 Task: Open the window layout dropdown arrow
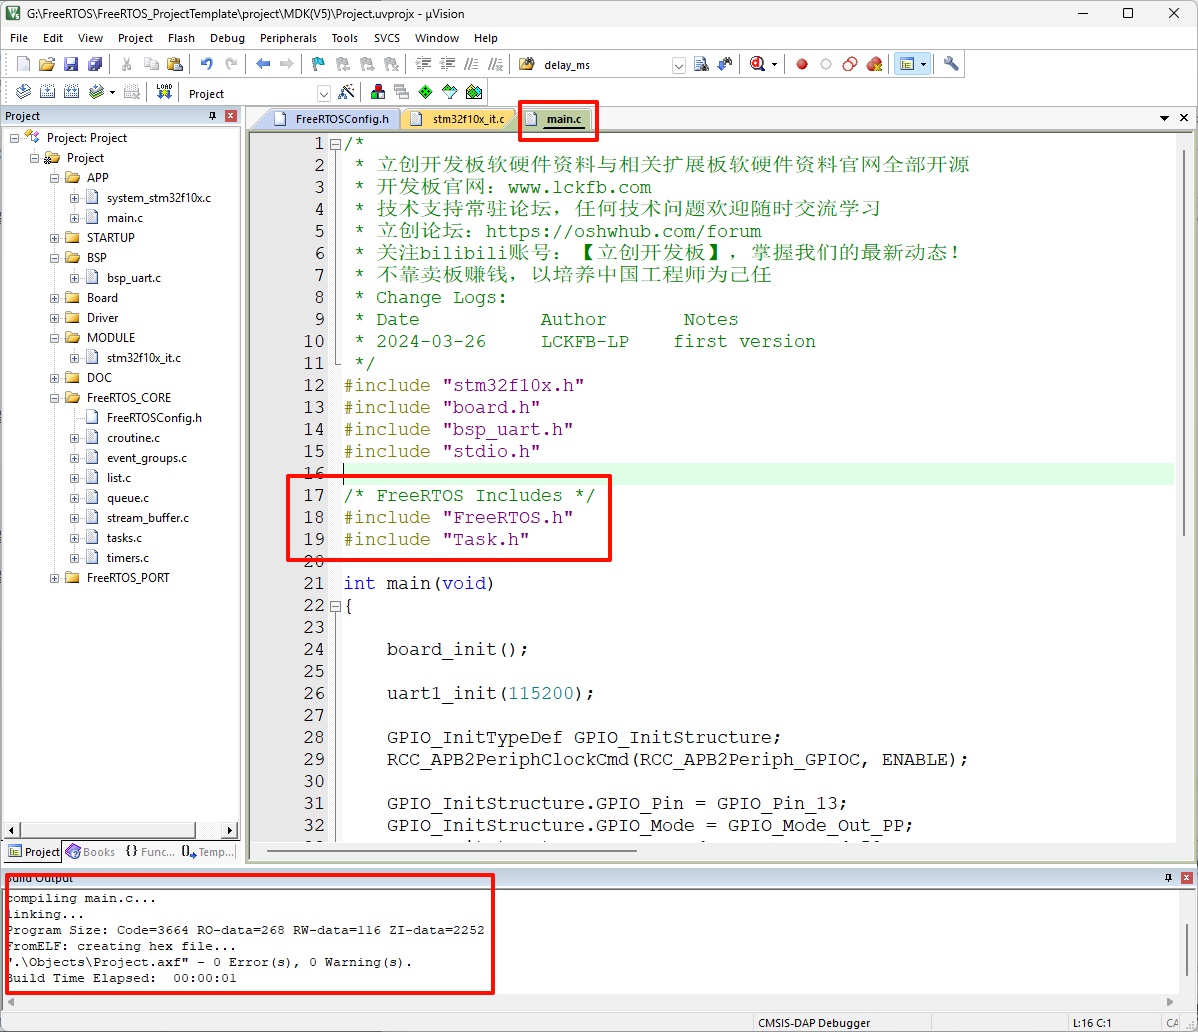(924, 64)
